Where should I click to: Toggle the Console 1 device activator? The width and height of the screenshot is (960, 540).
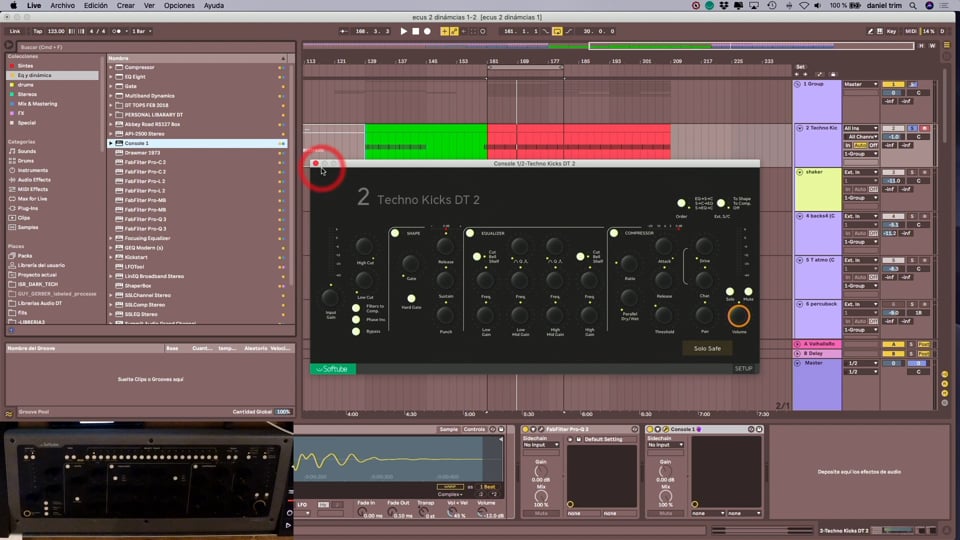[650, 429]
